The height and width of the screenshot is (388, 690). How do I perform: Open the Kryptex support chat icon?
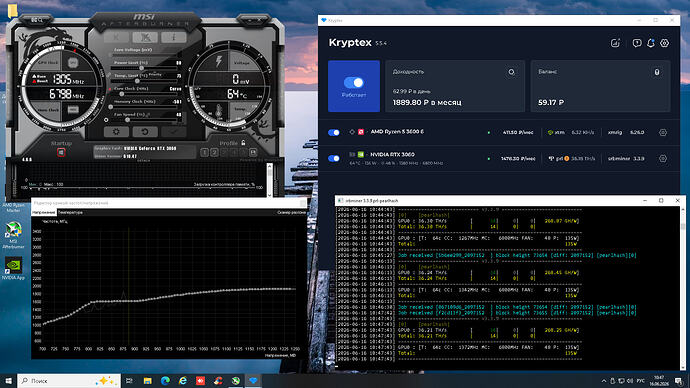[637, 43]
